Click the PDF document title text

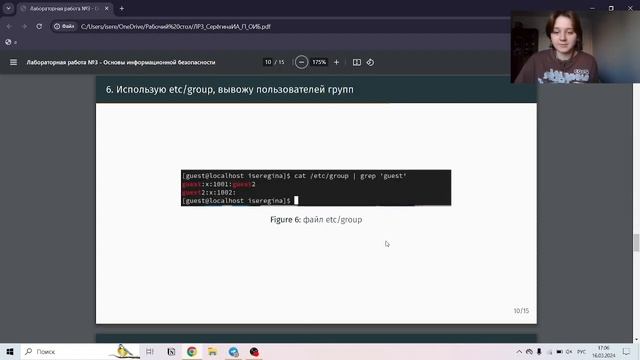tap(121, 62)
